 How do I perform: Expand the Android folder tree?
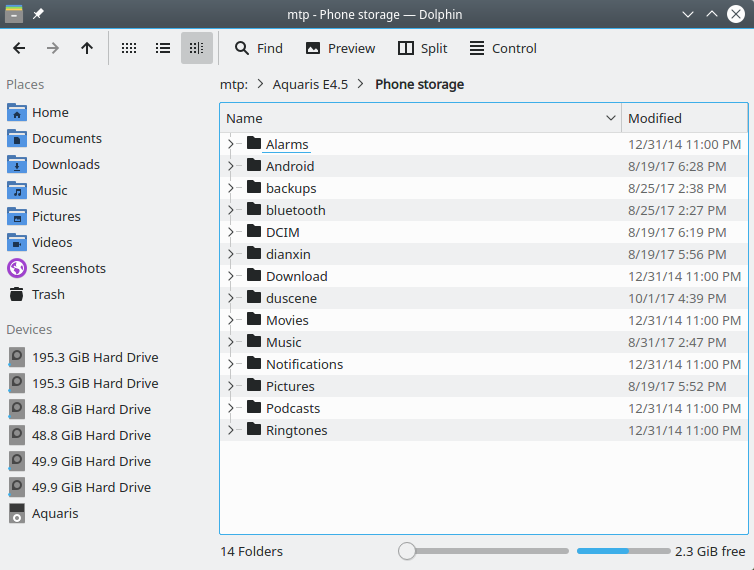point(231,166)
